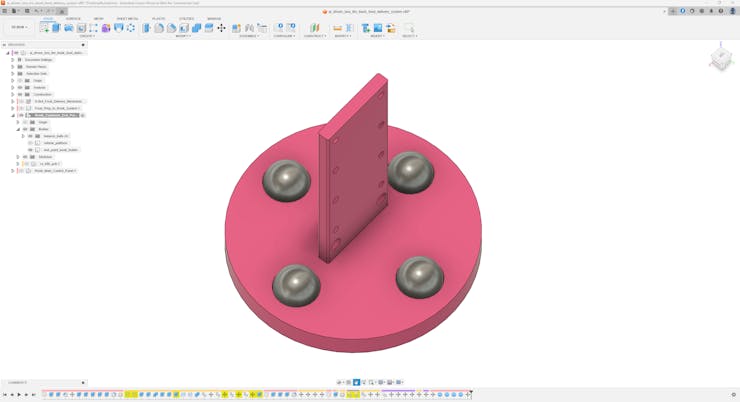Expand the Named Views folder
Screen dimensions: 740x402
tap(13, 67)
